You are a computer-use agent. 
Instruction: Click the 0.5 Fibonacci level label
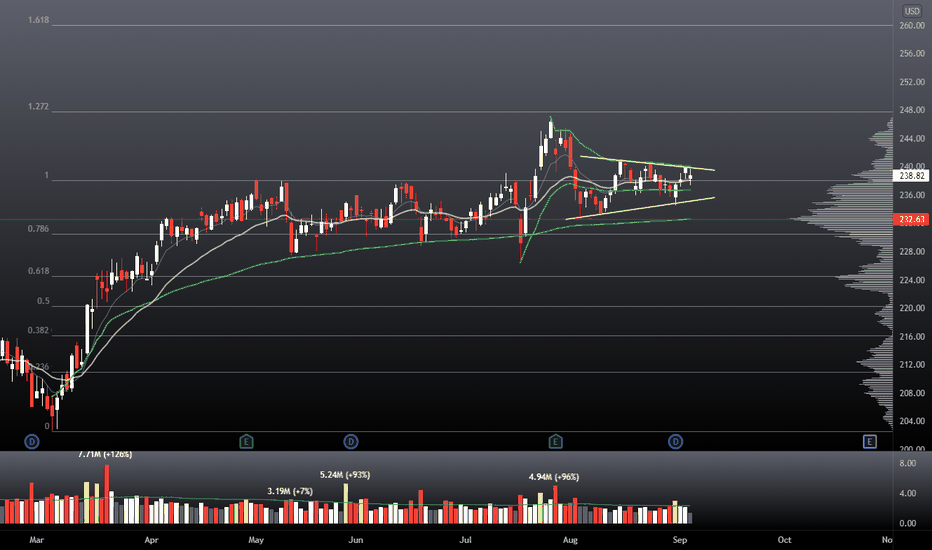43,301
